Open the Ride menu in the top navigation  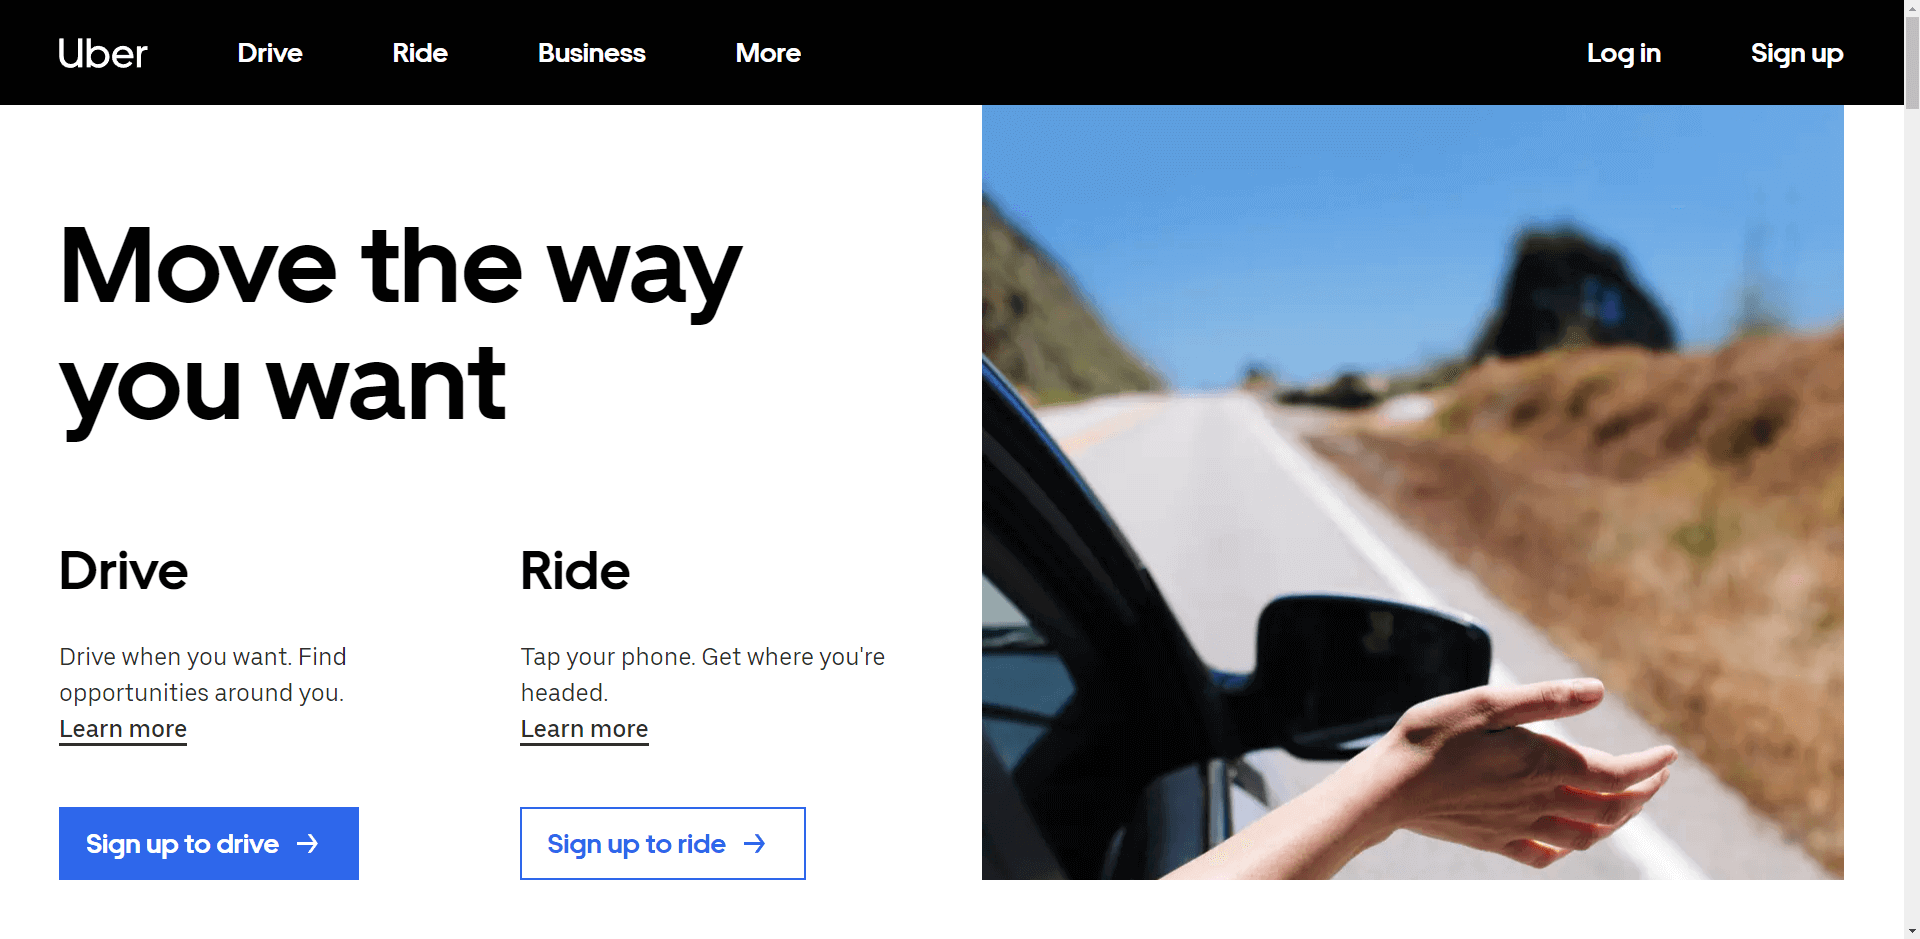[420, 53]
